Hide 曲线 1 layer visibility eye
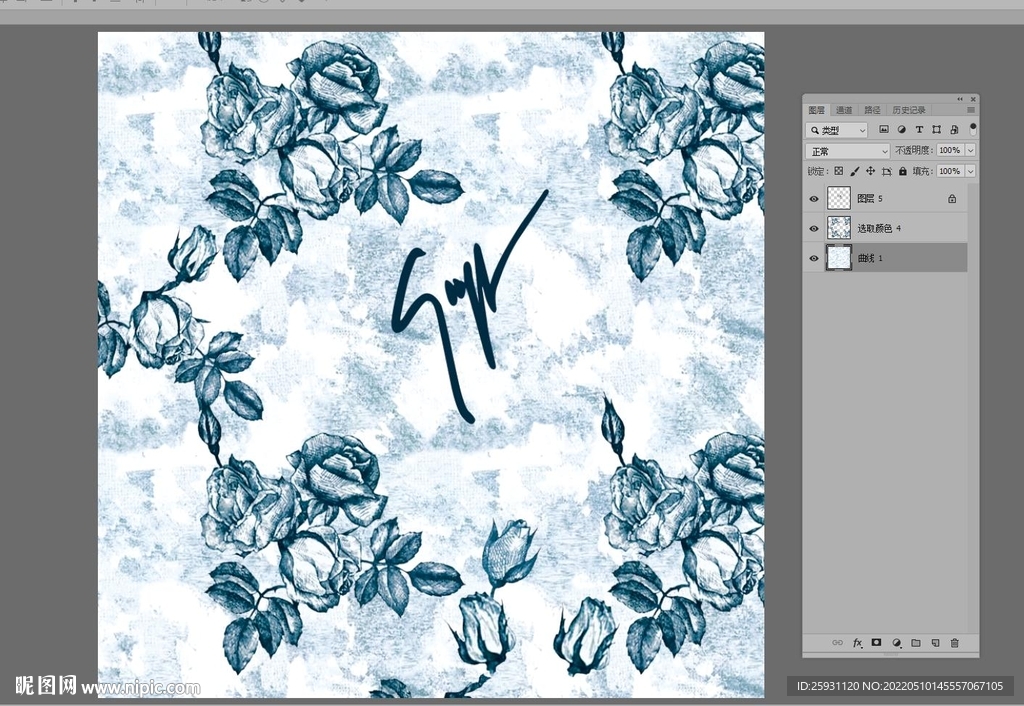 (x=814, y=259)
